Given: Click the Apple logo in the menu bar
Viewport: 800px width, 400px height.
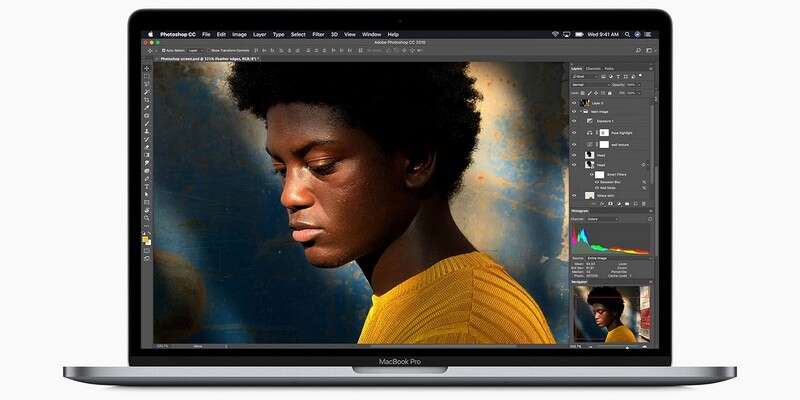Looking at the screenshot, I should pos(151,34).
